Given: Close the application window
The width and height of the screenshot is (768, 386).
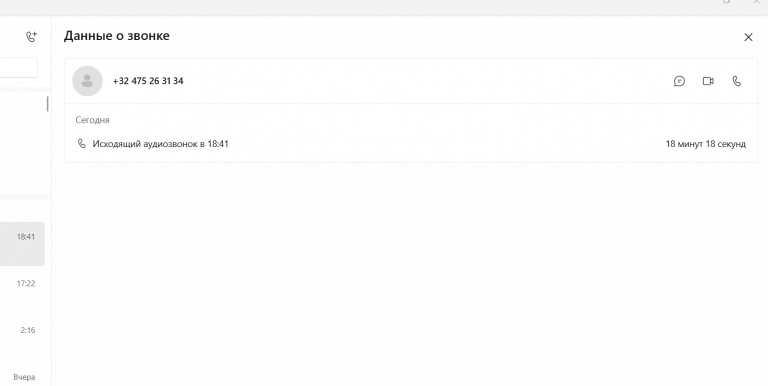Looking at the screenshot, I should 756,2.
